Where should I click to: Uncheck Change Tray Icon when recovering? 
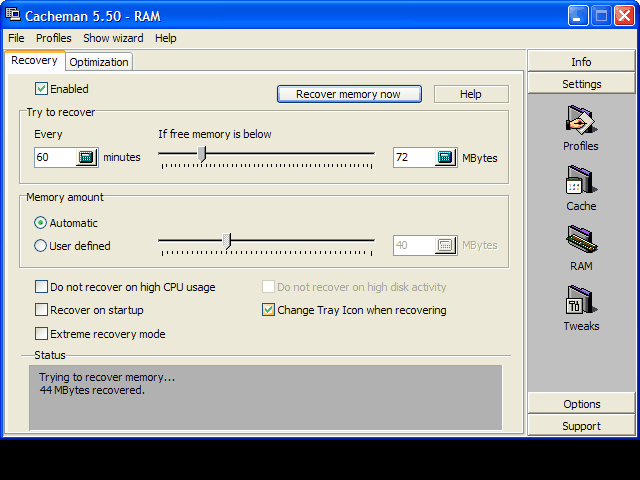click(x=268, y=310)
